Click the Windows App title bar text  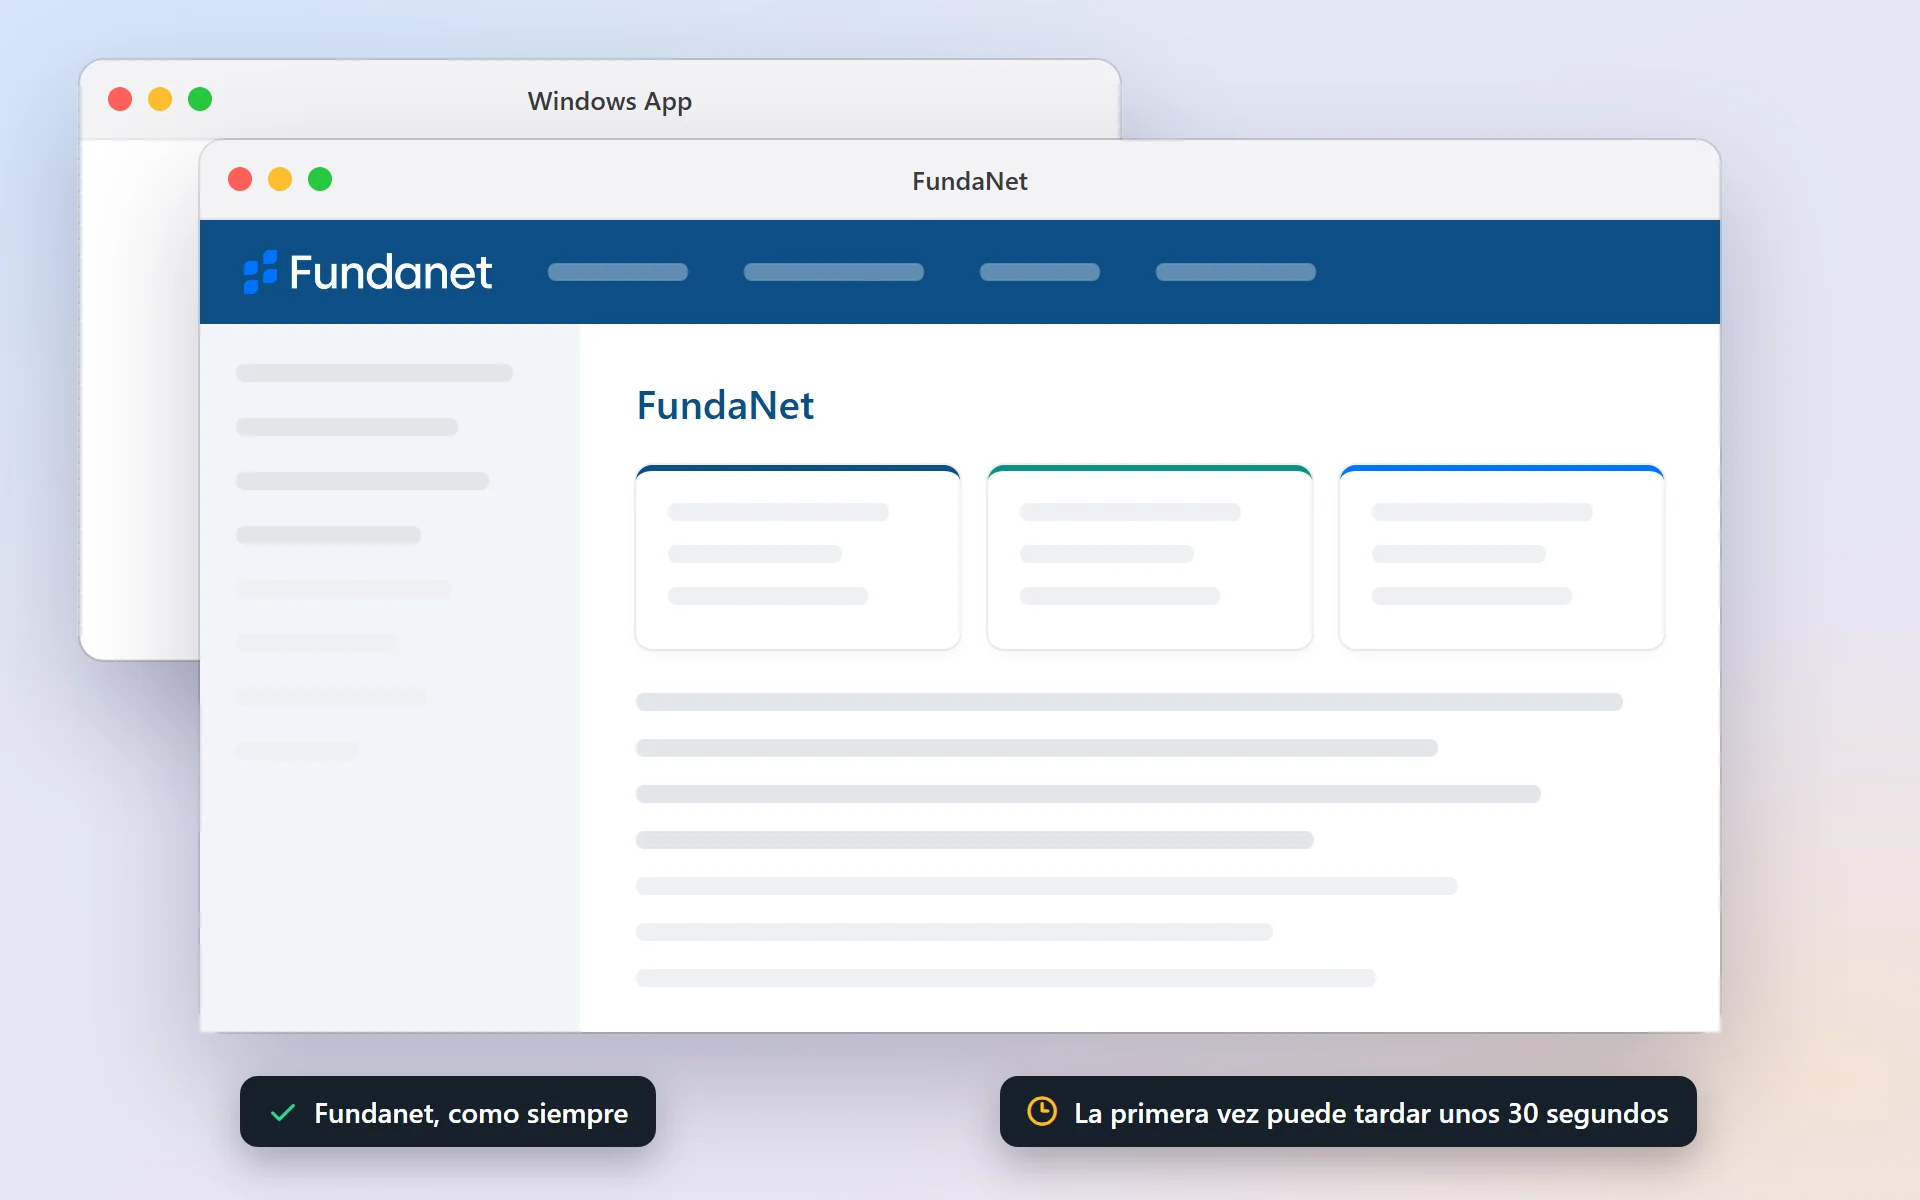tap(610, 101)
